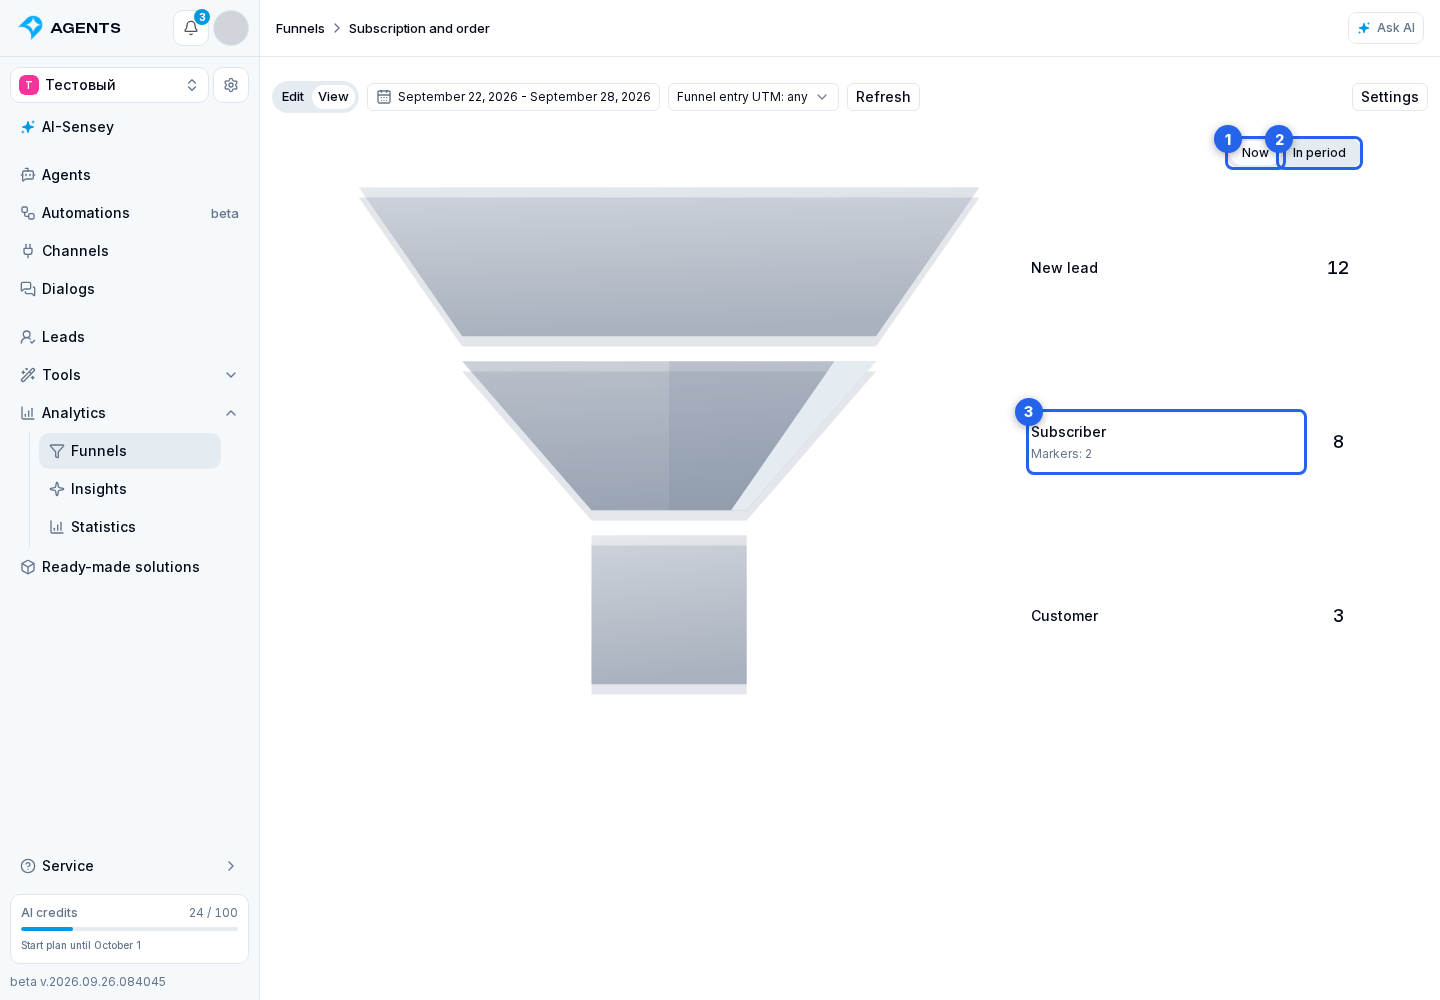Click the Ready-made solutions box icon

[x=28, y=567]
